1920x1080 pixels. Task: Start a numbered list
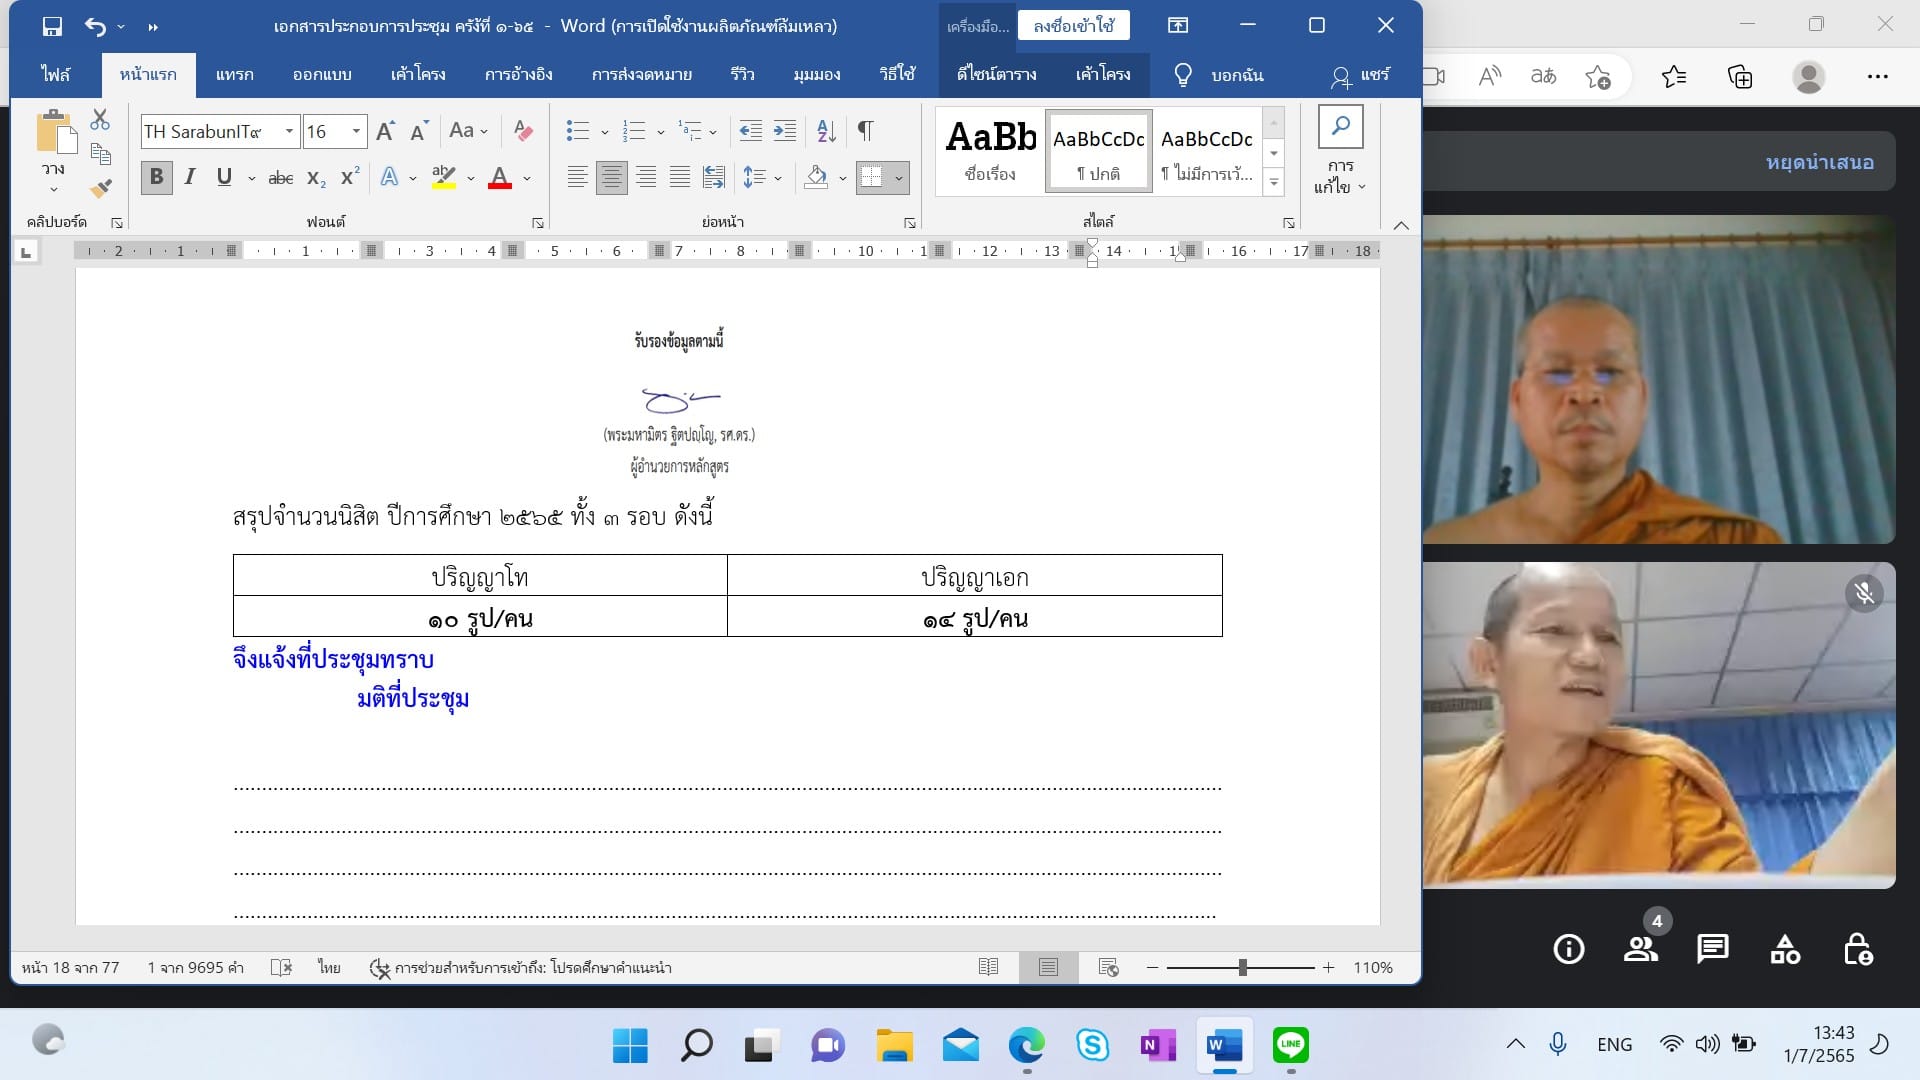point(633,131)
